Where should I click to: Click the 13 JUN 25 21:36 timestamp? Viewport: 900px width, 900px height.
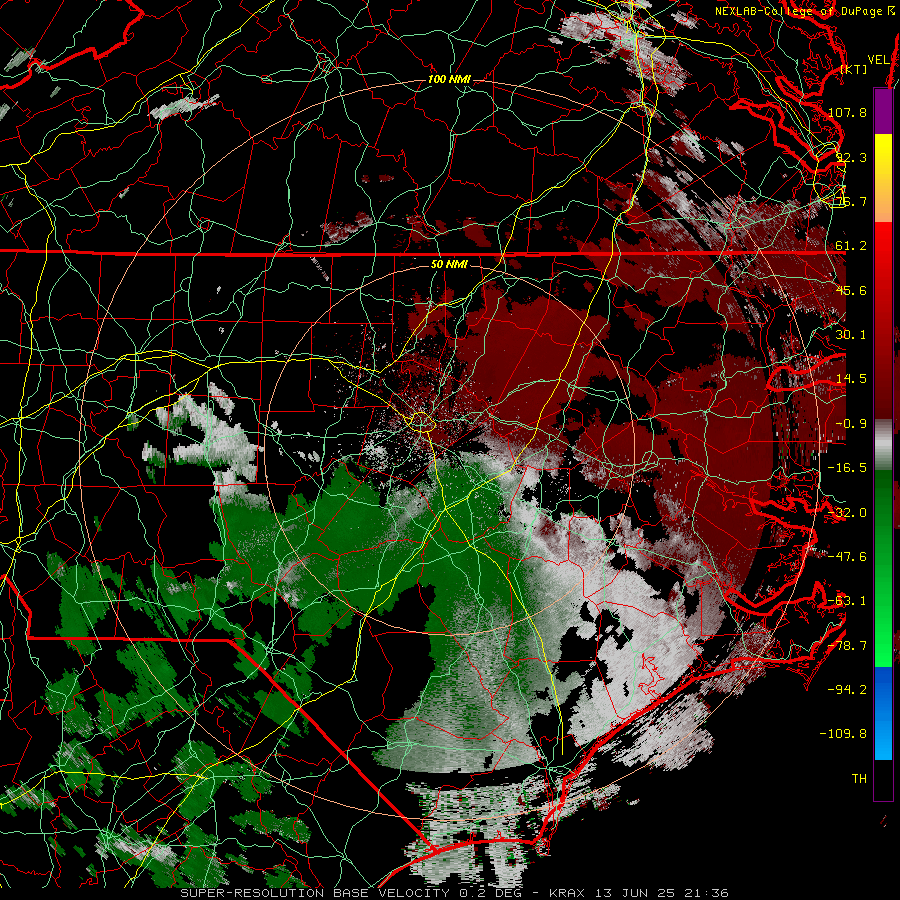[x=664, y=893]
